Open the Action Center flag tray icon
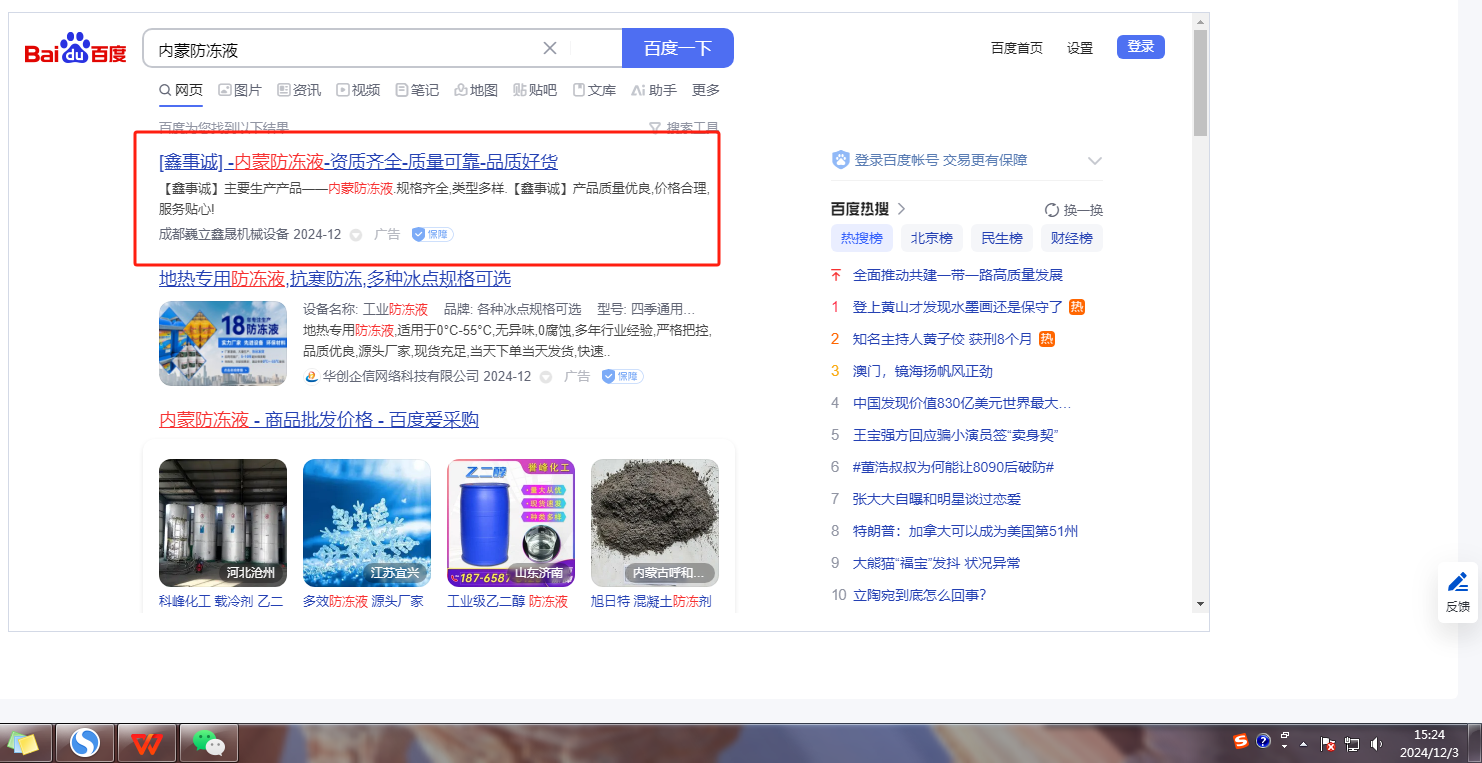 [x=1329, y=743]
